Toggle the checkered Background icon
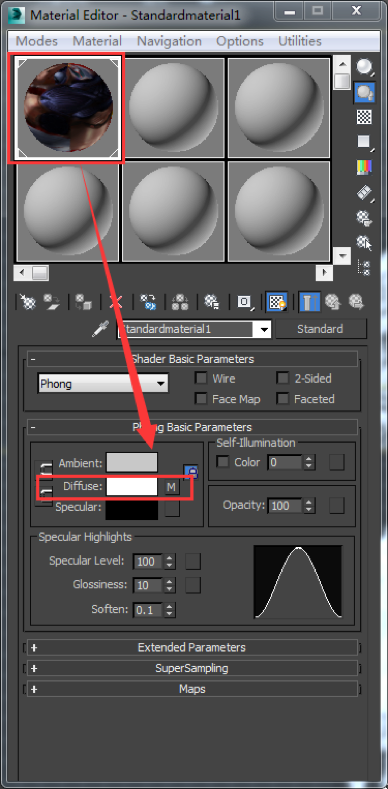 click(364, 117)
